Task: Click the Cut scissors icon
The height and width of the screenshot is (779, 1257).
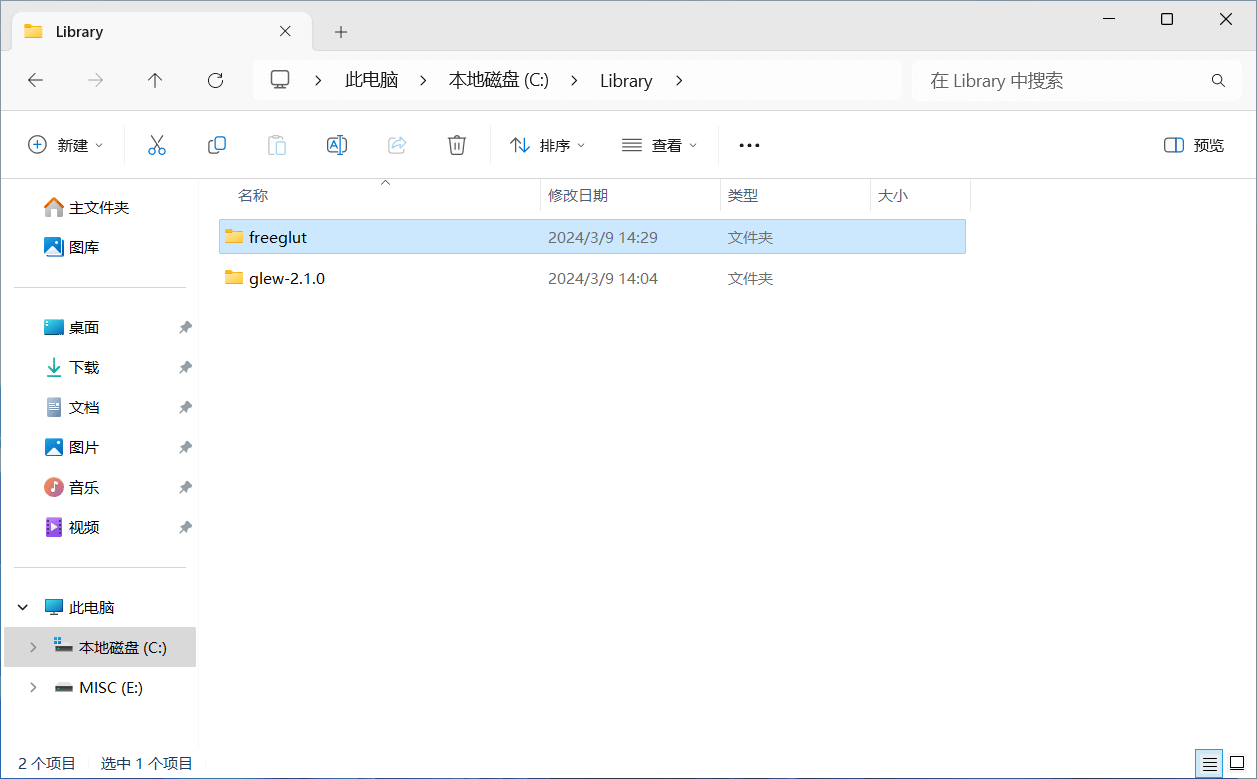Action: click(157, 145)
